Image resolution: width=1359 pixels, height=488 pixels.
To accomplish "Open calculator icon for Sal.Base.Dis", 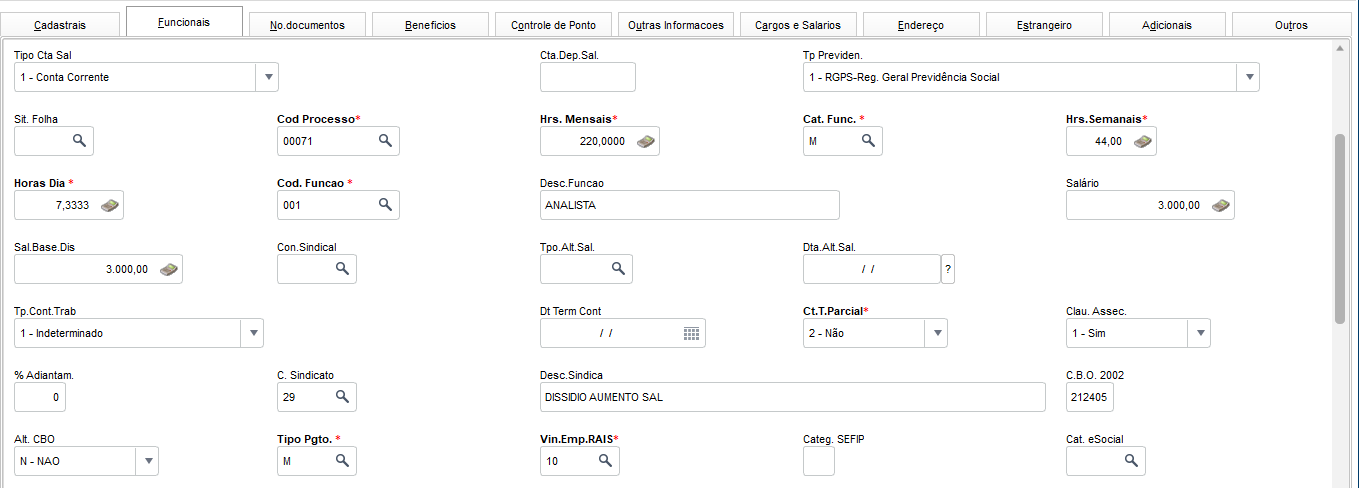I will pyautogui.click(x=169, y=269).
